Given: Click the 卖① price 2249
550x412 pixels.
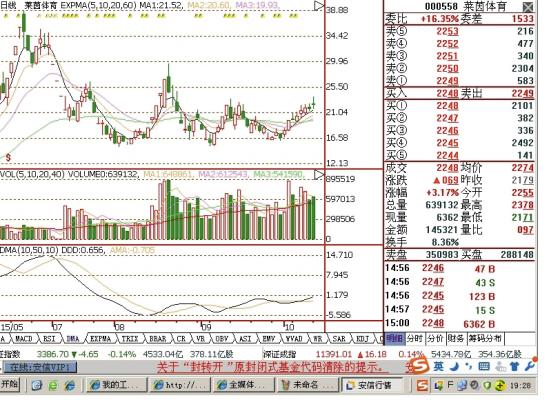Looking at the screenshot, I should (448, 81).
